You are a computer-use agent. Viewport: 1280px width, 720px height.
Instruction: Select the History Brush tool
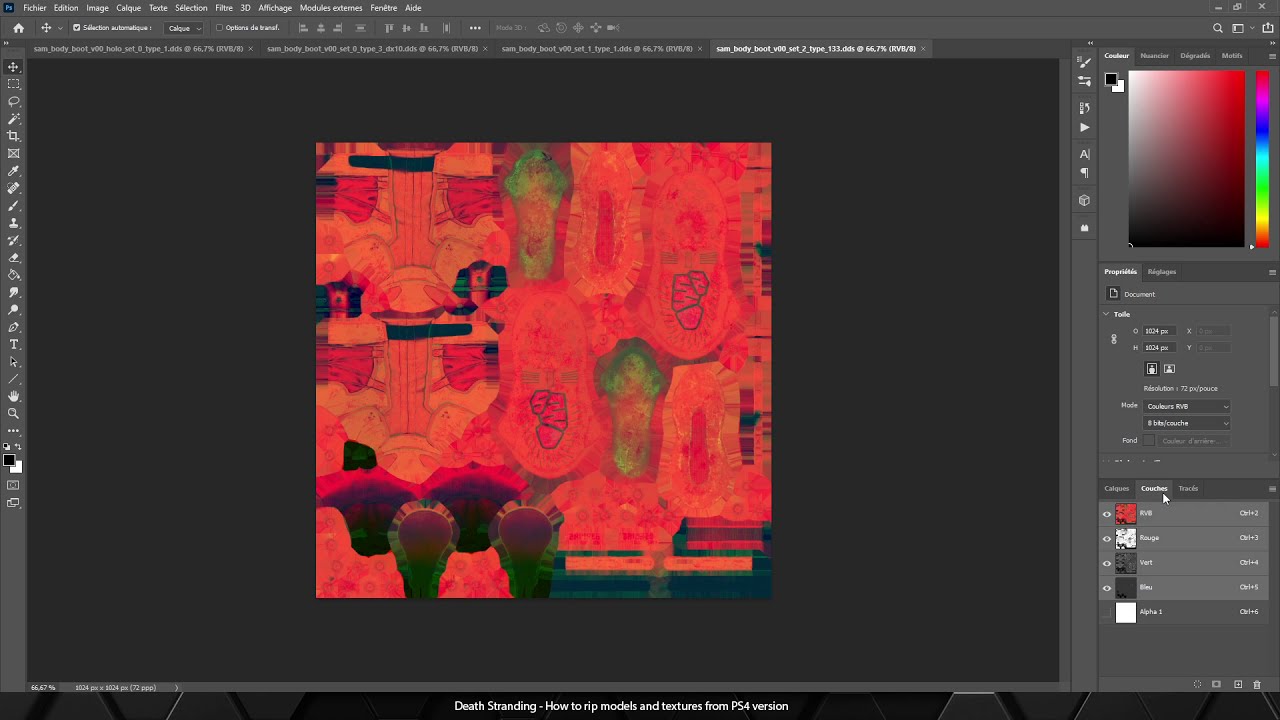pyautogui.click(x=13, y=240)
